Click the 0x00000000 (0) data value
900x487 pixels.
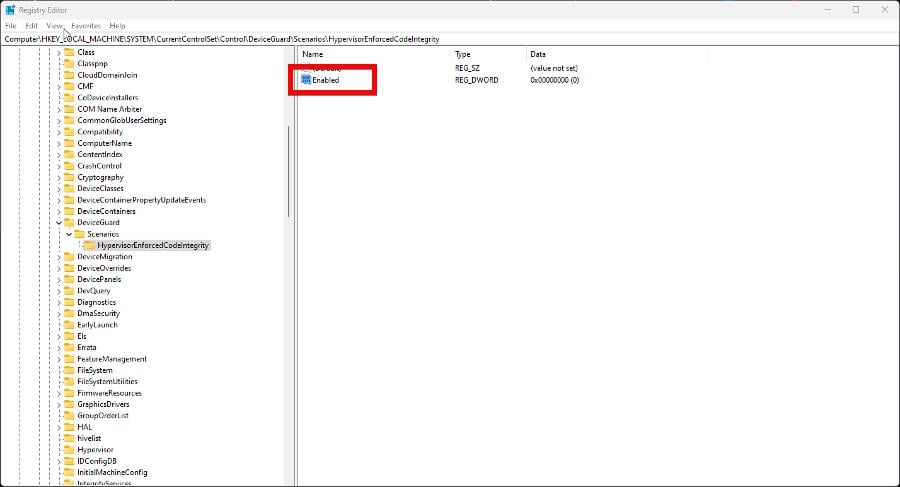pos(554,80)
